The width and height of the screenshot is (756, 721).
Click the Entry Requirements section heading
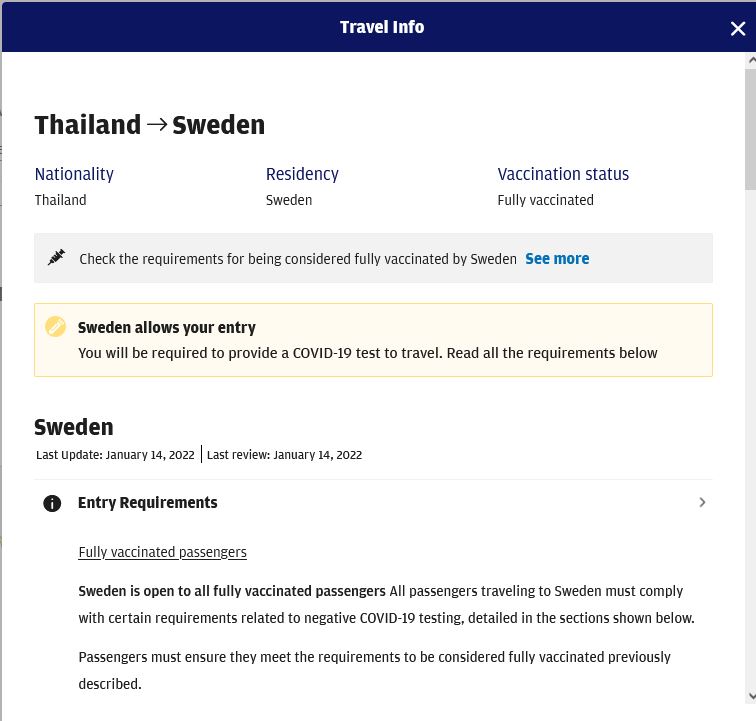(148, 503)
